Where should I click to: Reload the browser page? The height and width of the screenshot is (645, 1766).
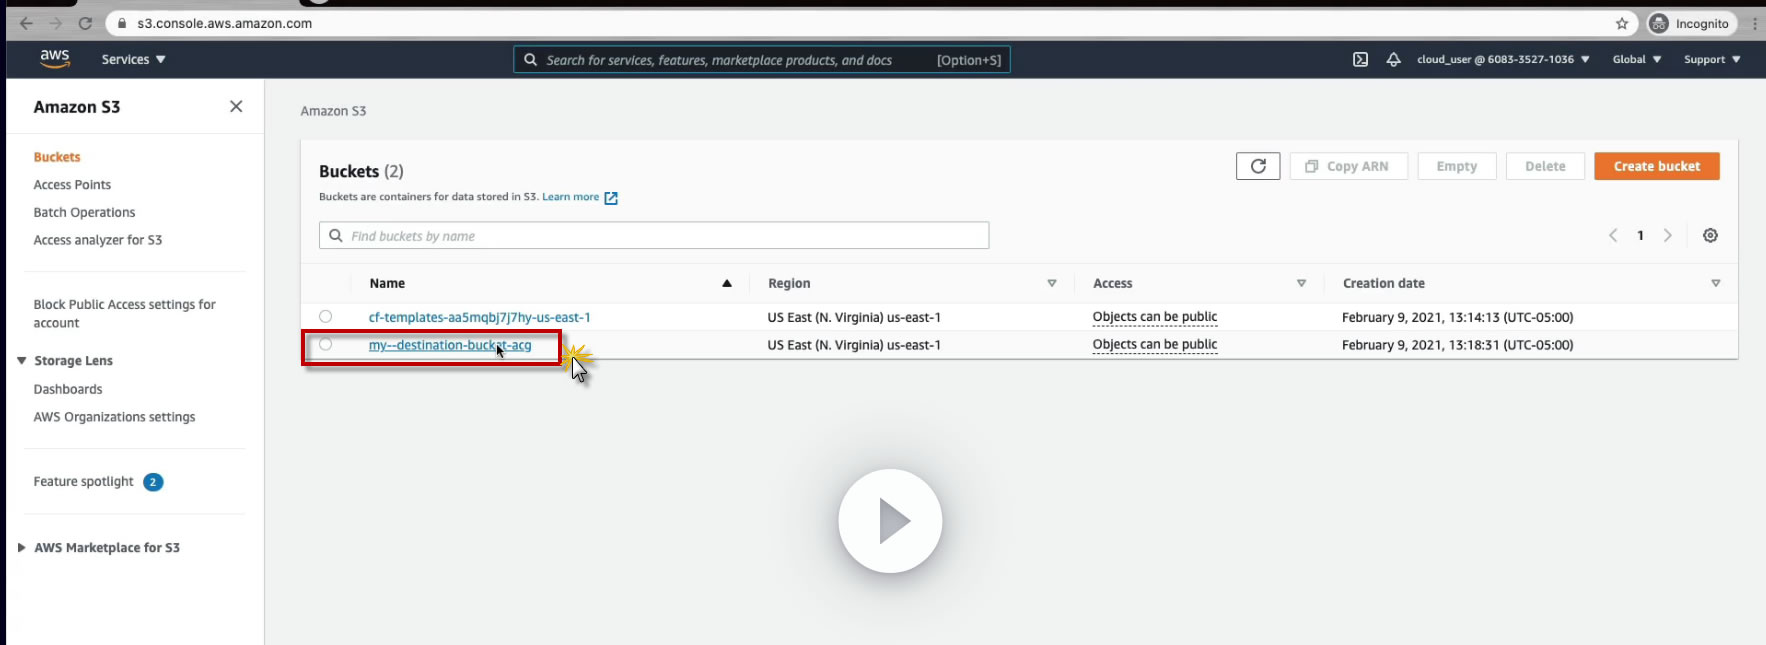pyautogui.click(x=85, y=23)
